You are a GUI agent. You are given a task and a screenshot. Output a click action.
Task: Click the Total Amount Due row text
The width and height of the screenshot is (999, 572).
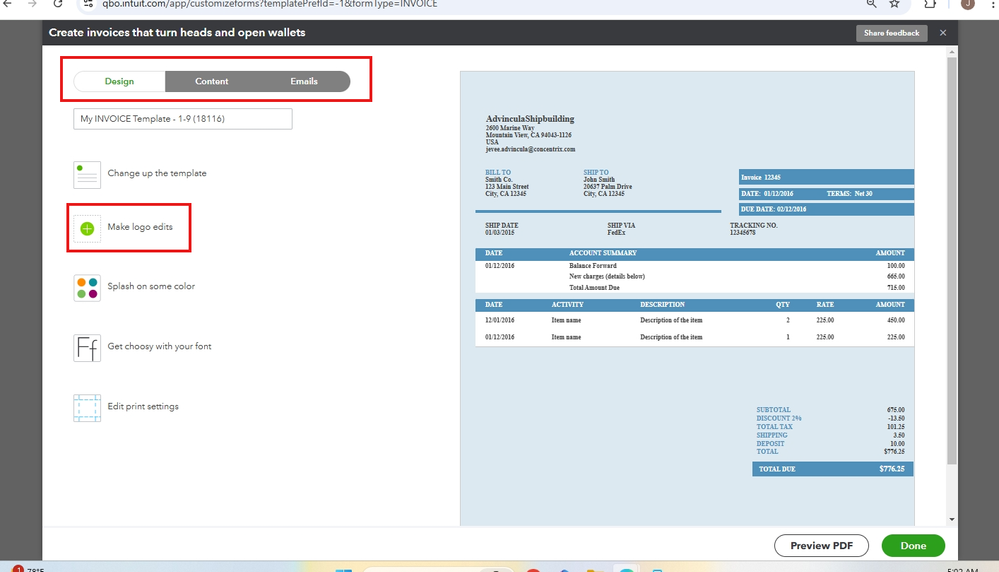tap(594, 288)
